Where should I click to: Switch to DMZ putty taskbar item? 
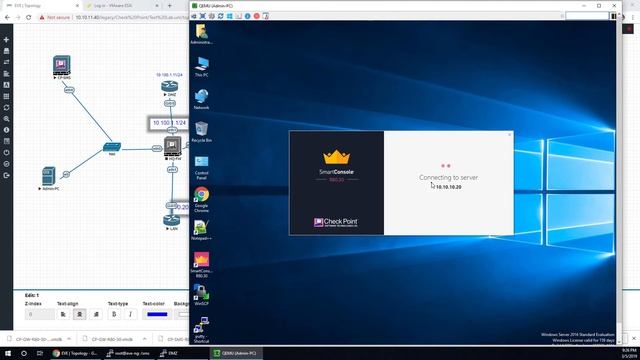[x=181, y=353]
